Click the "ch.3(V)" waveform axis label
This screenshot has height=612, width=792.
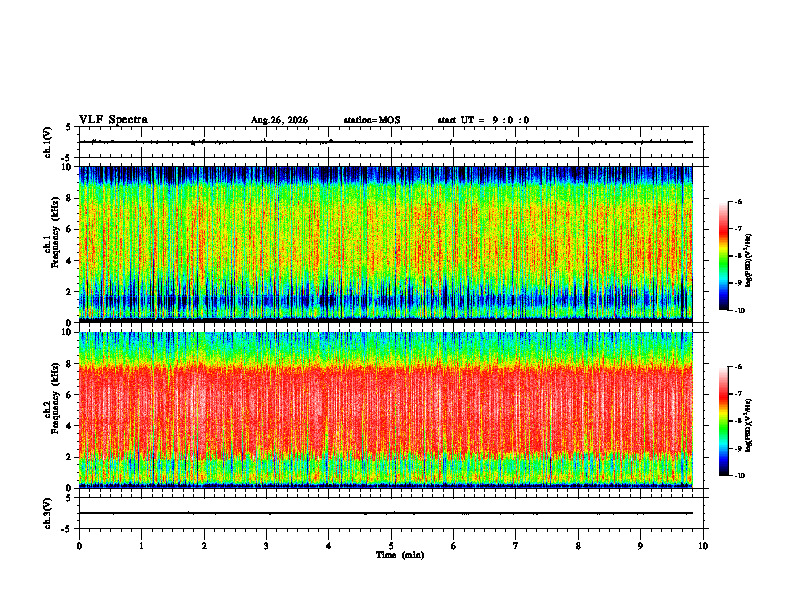pos(48,513)
